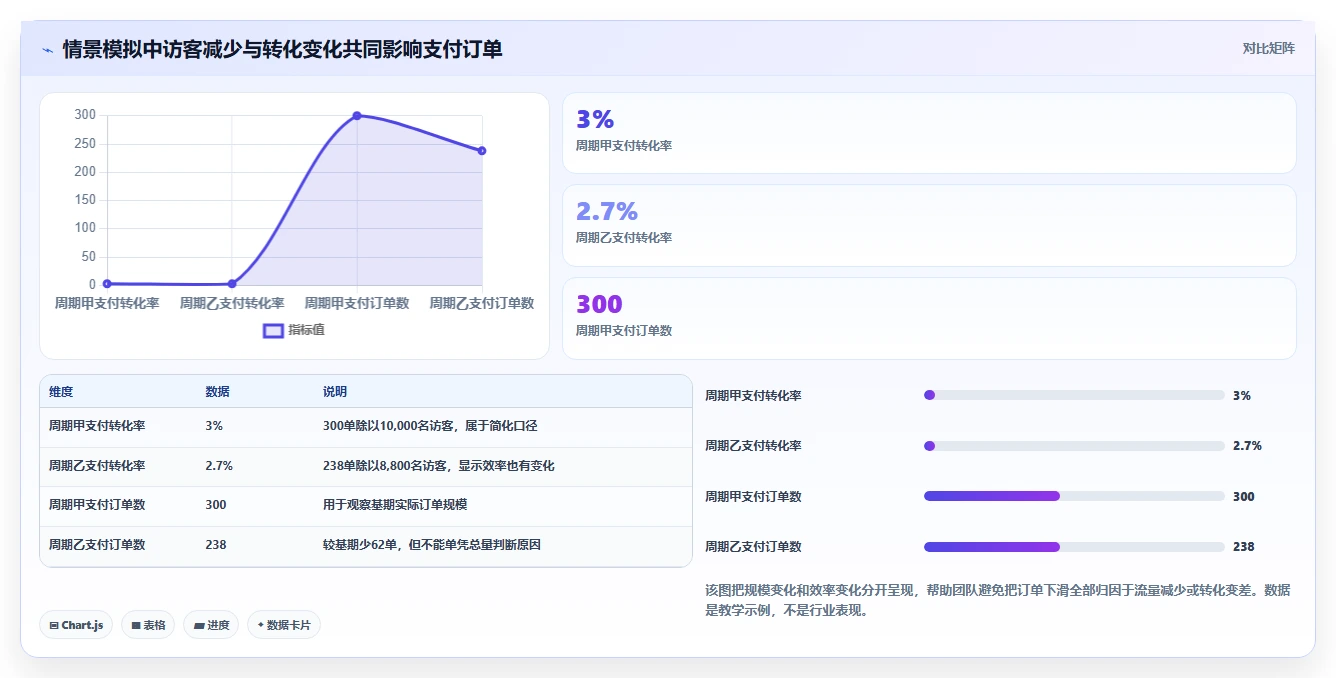Click the 238 value in the table
This screenshot has height=678, width=1336.
(216, 545)
